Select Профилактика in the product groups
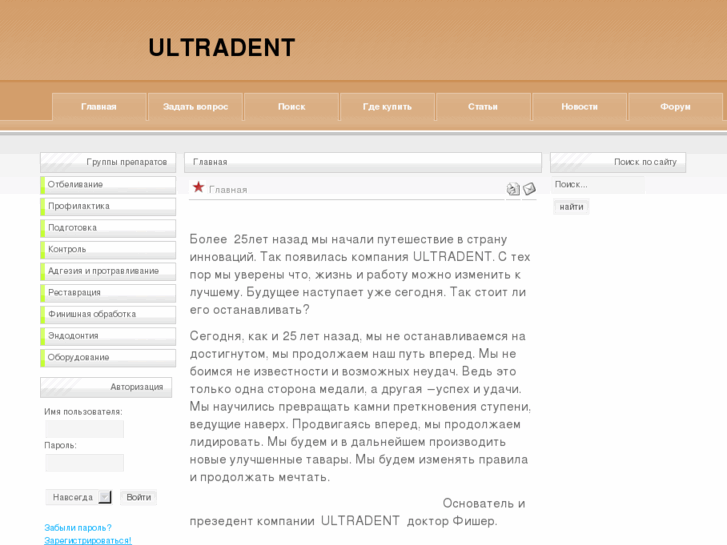 [x=108, y=206]
